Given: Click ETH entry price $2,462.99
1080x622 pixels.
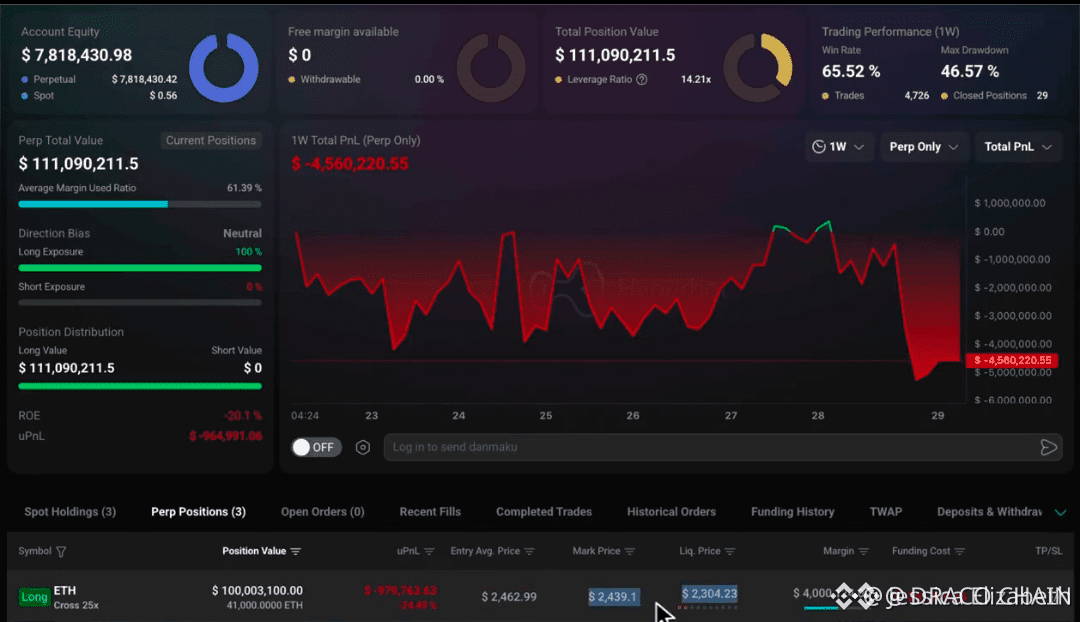Looking at the screenshot, I should tap(509, 597).
